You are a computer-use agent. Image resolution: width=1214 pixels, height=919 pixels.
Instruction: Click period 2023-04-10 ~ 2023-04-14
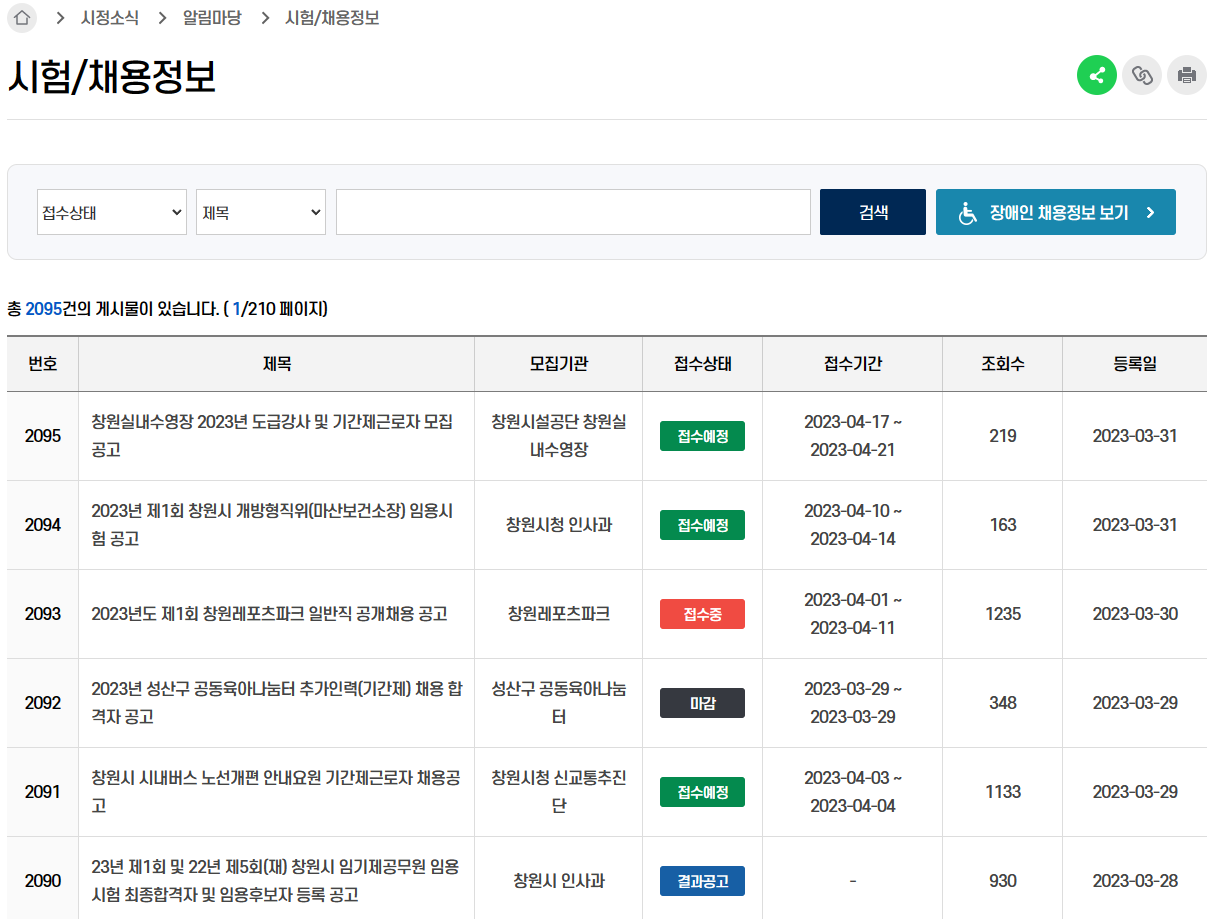point(853,525)
